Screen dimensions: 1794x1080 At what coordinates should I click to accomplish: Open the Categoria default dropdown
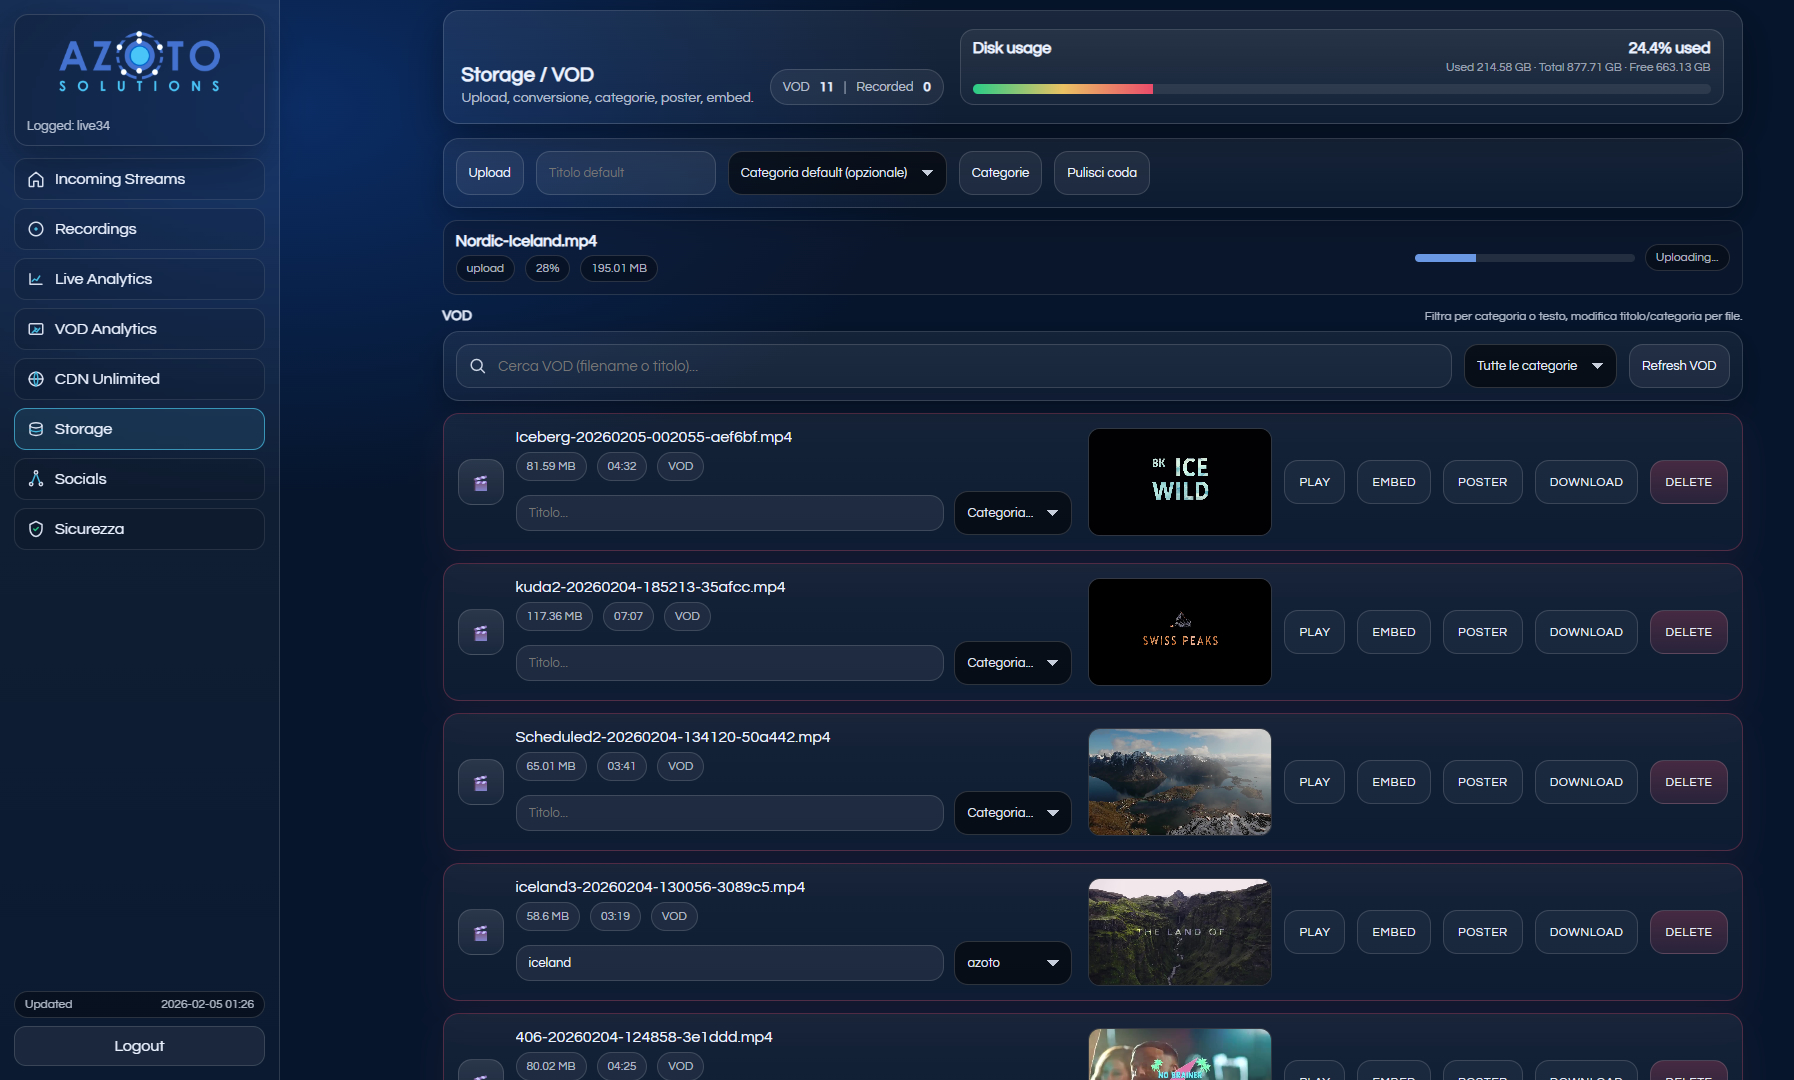[836, 173]
